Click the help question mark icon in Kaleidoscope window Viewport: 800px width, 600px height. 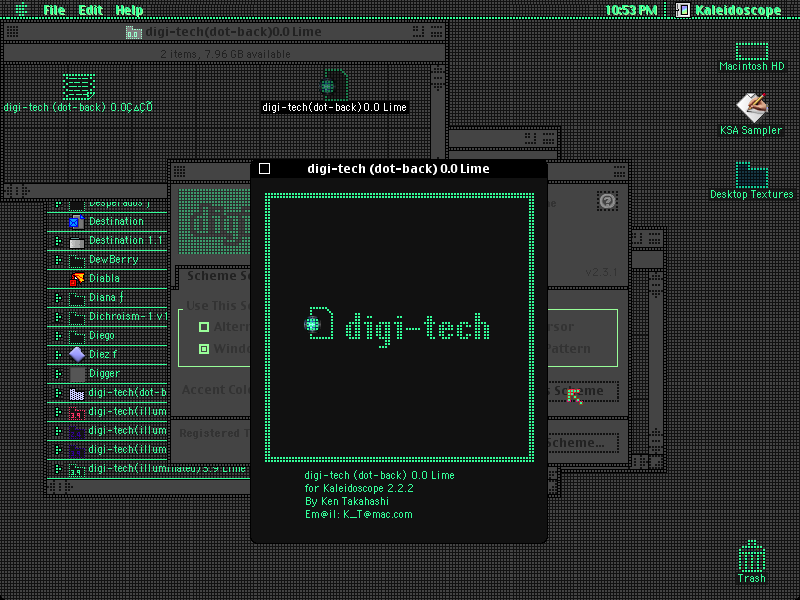[607, 201]
